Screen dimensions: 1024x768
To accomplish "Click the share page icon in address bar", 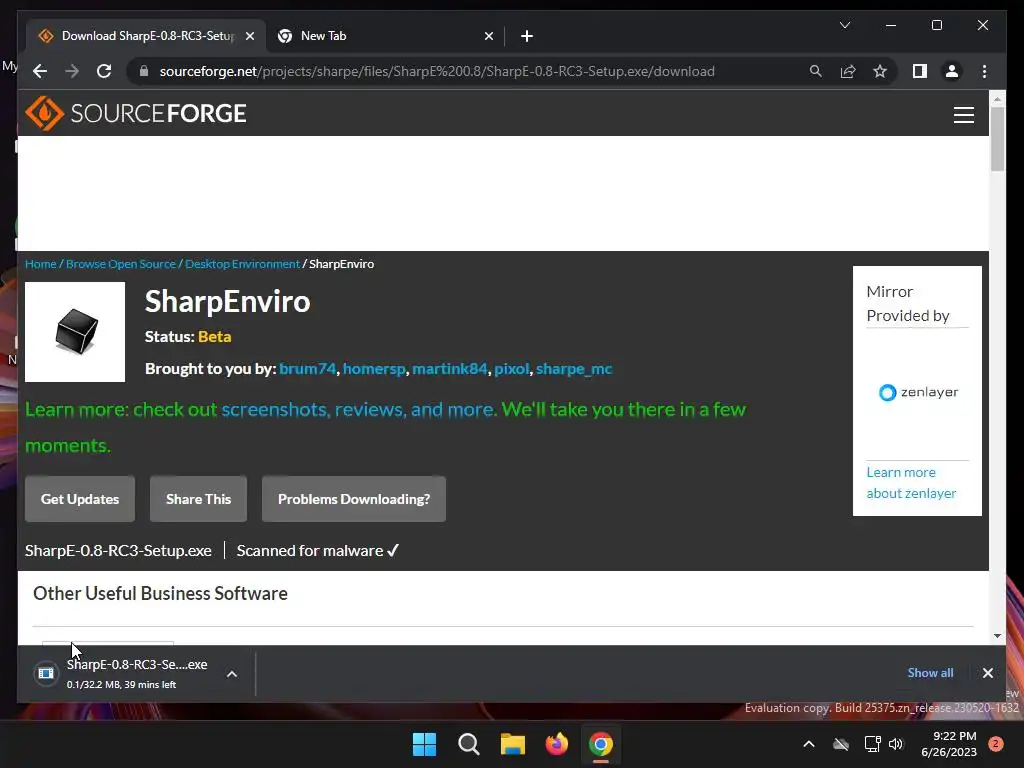I will click(x=848, y=71).
